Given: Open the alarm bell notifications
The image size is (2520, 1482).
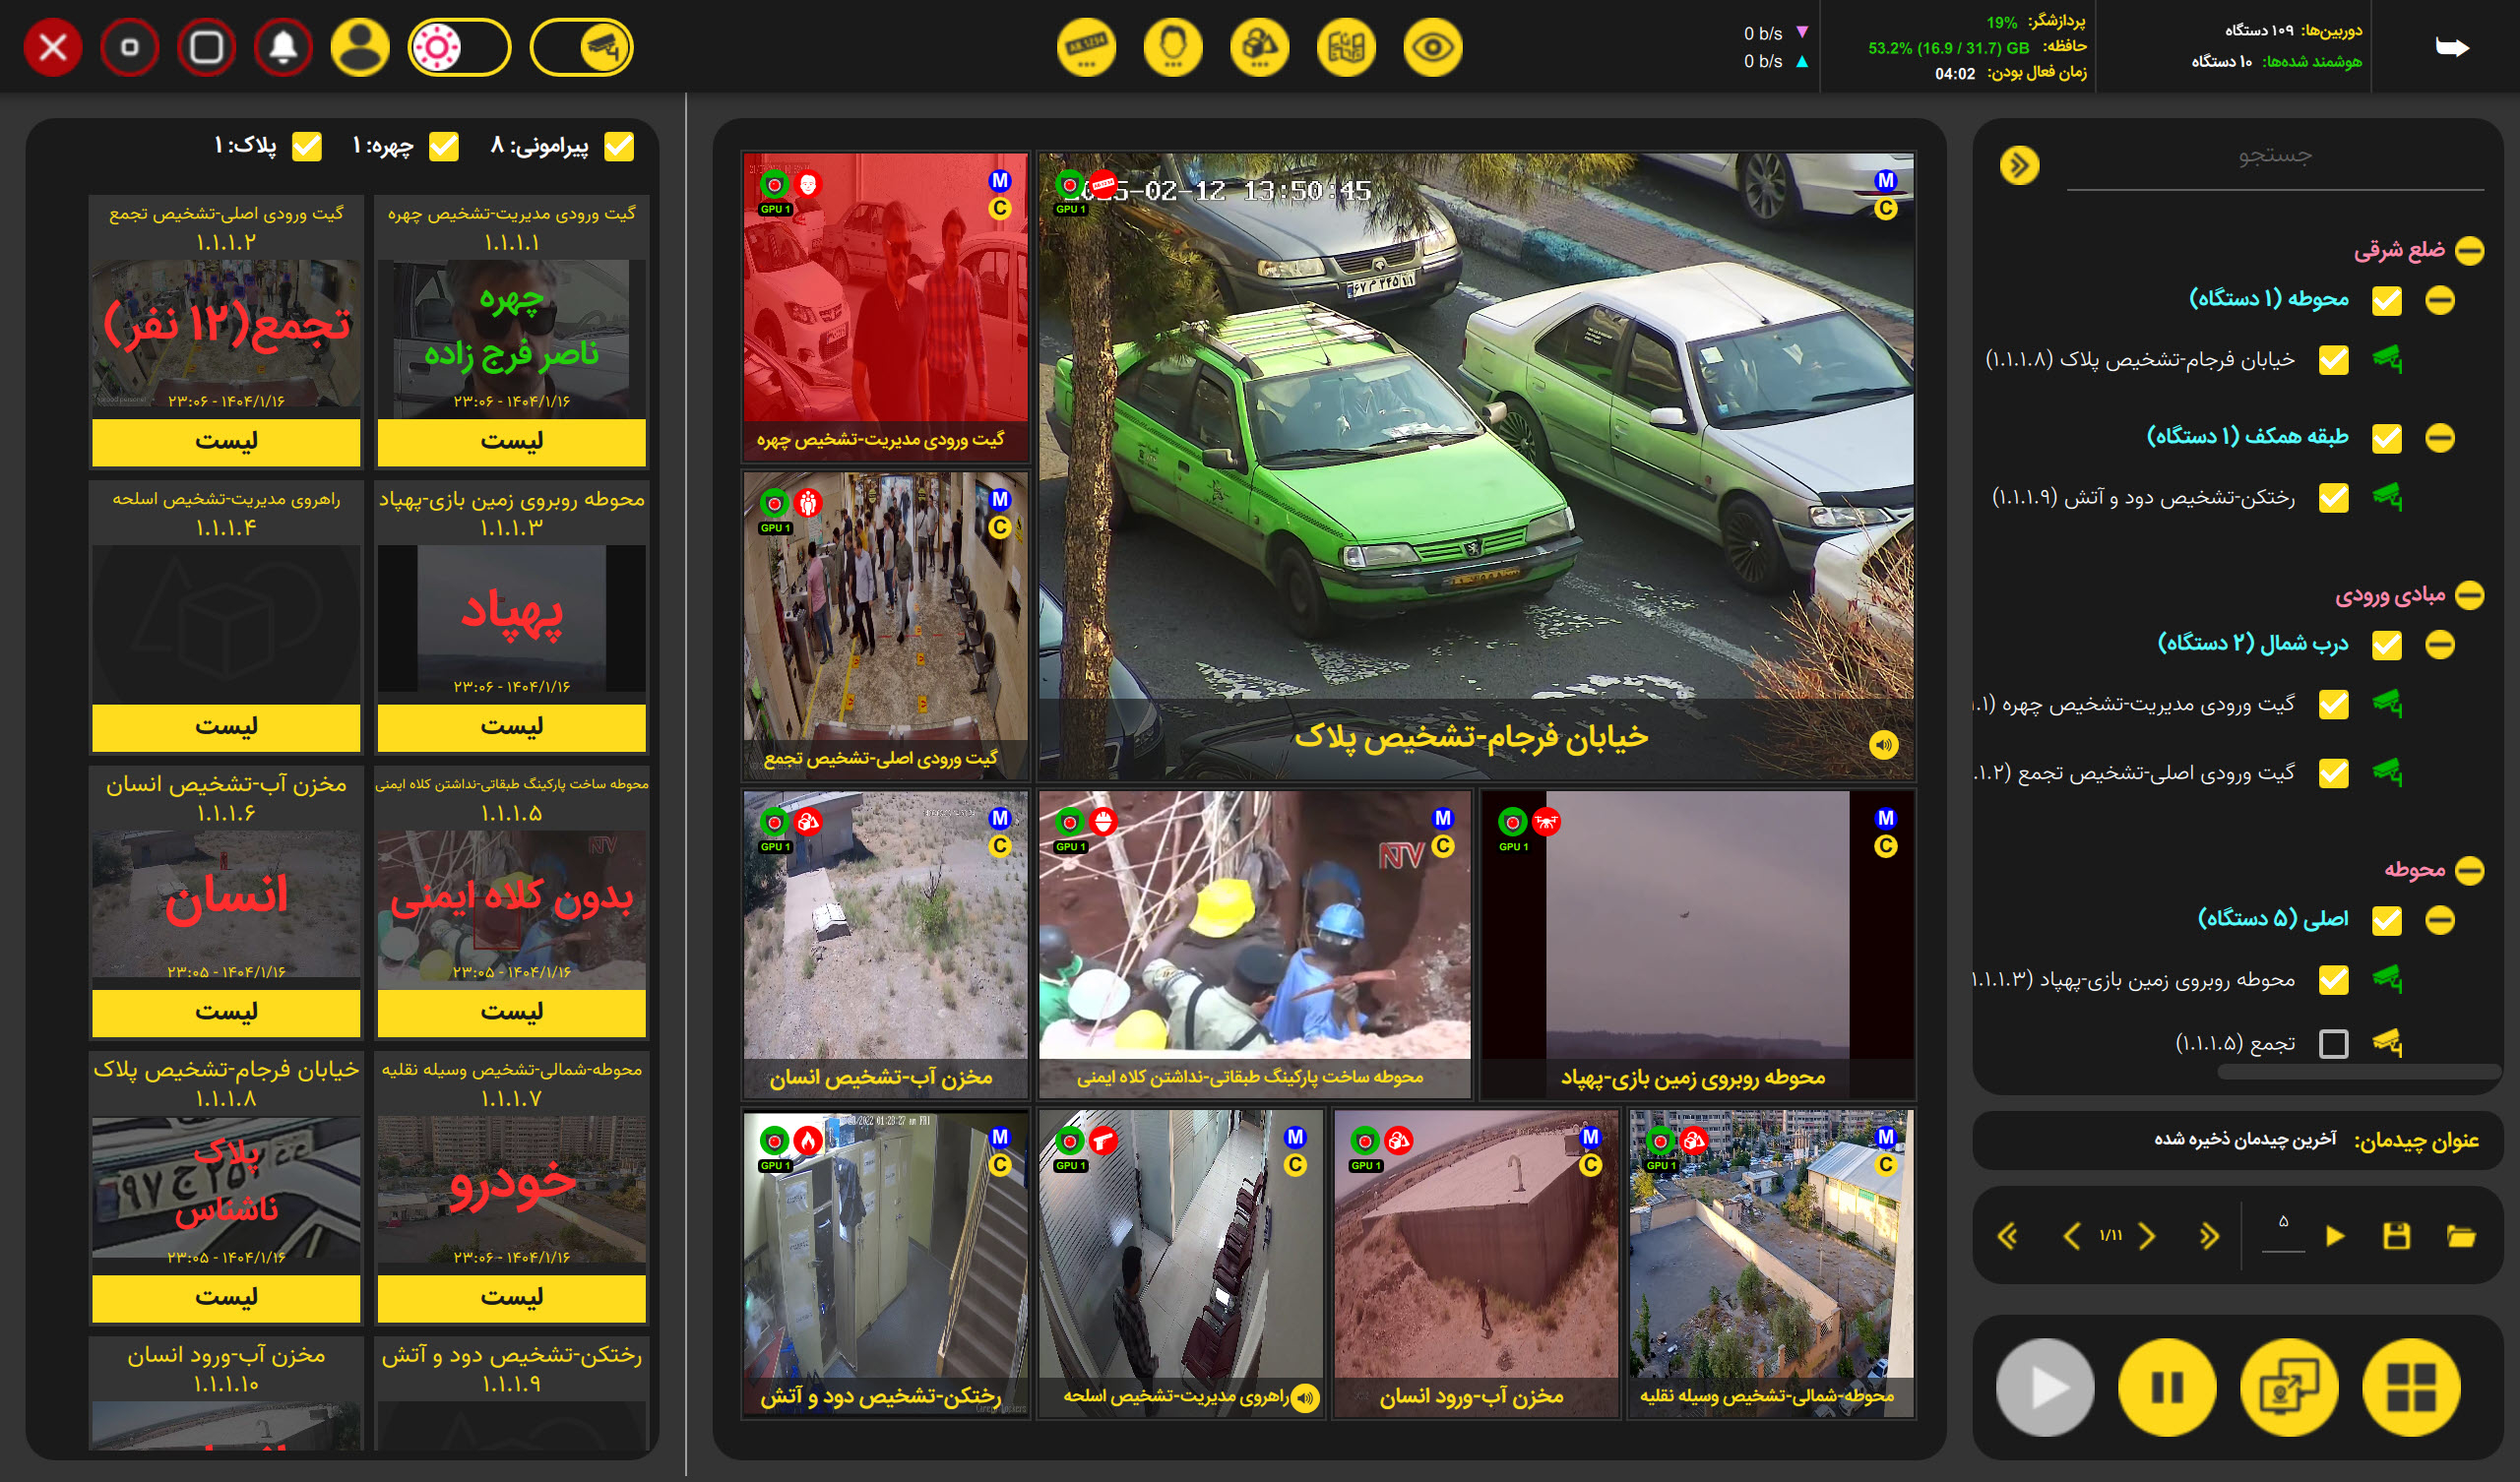Looking at the screenshot, I should [283, 47].
